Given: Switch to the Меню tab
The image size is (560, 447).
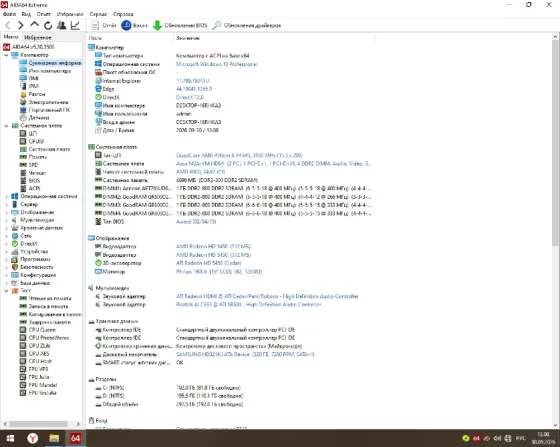Looking at the screenshot, I should pyautogui.click(x=11, y=37).
